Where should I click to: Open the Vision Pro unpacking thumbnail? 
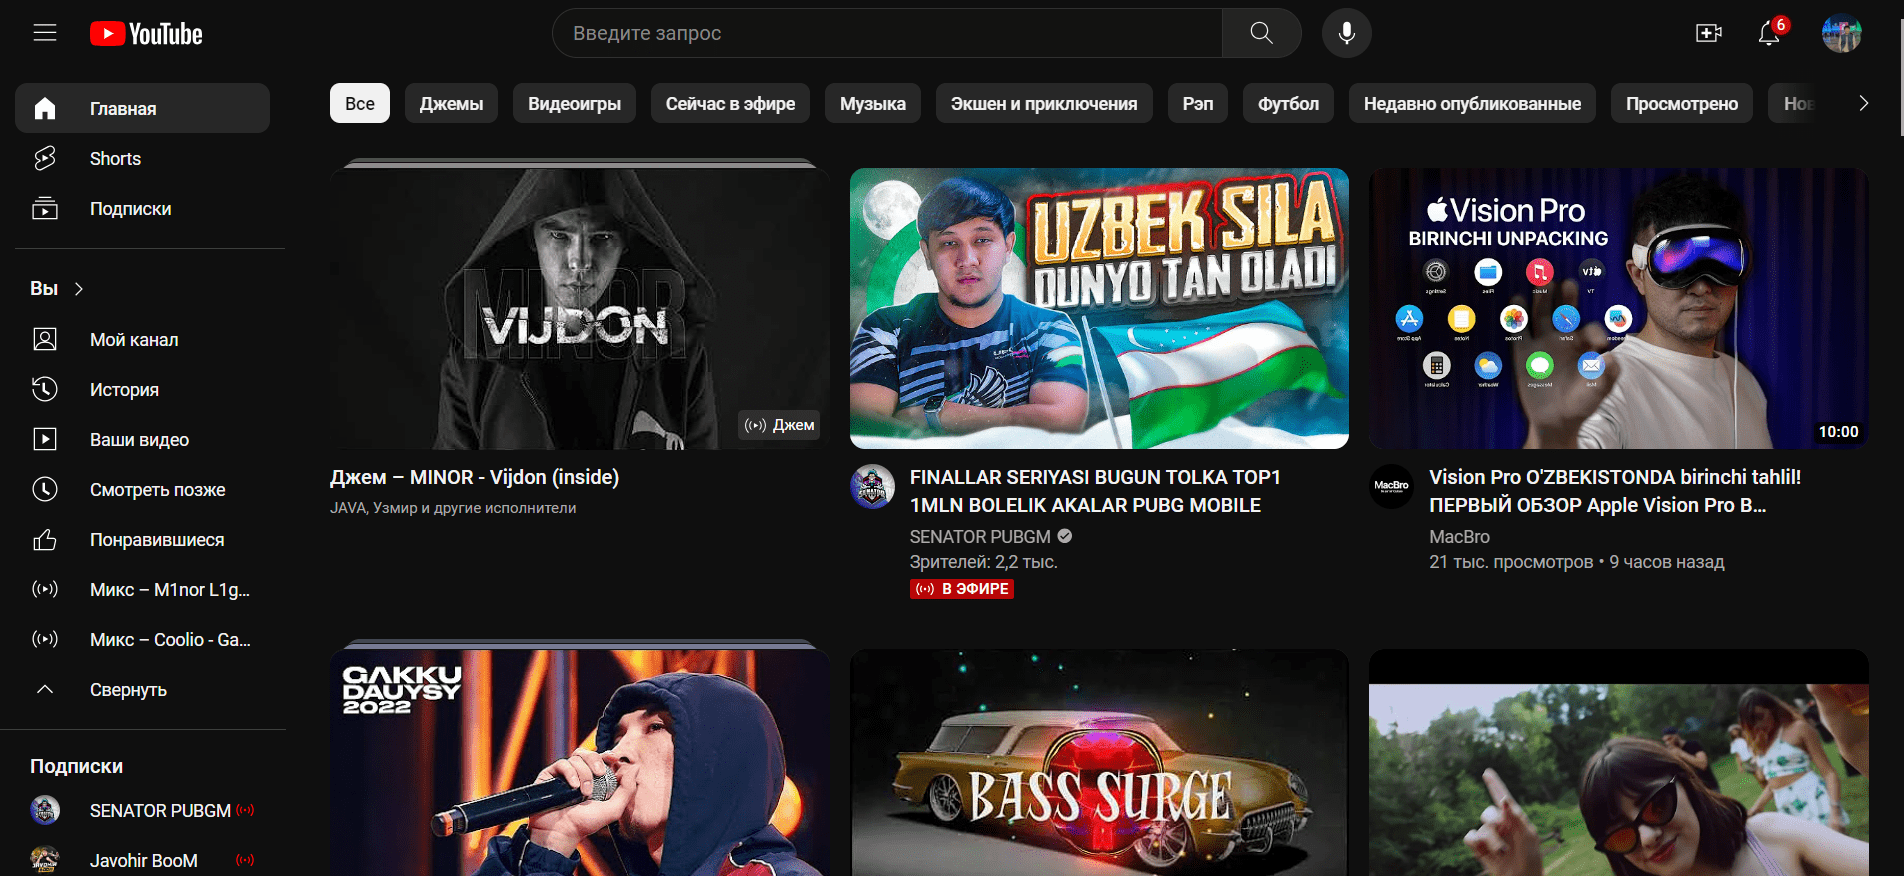[1618, 308]
